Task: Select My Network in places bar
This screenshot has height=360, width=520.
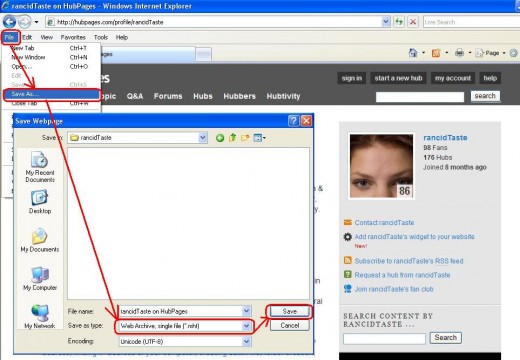Action: 40,317
